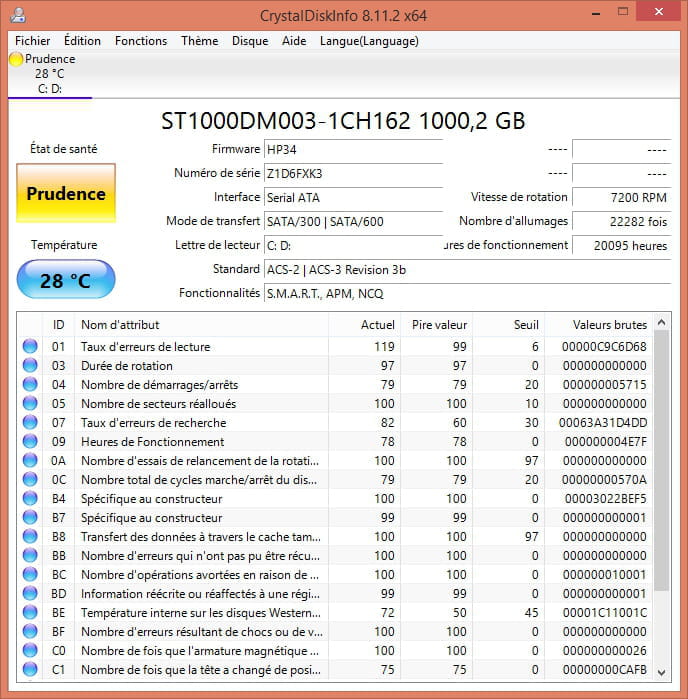Open the Édition menu

pyautogui.click(x=82, y=41)
